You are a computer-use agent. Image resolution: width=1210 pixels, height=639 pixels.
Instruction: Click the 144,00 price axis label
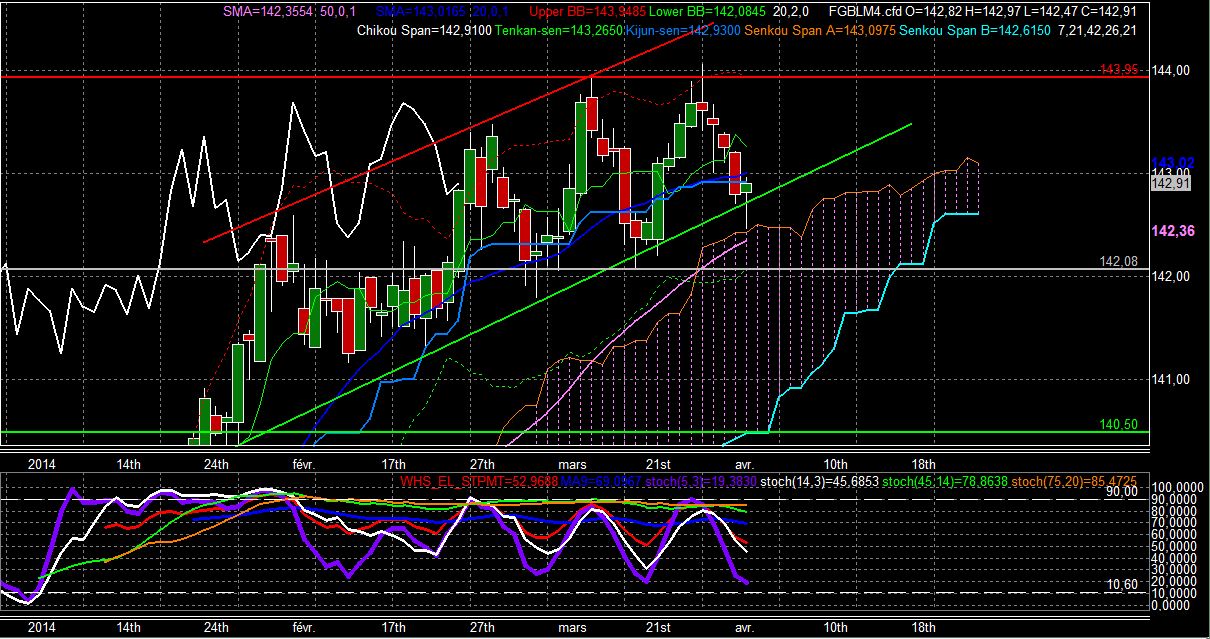point(1170,70)
